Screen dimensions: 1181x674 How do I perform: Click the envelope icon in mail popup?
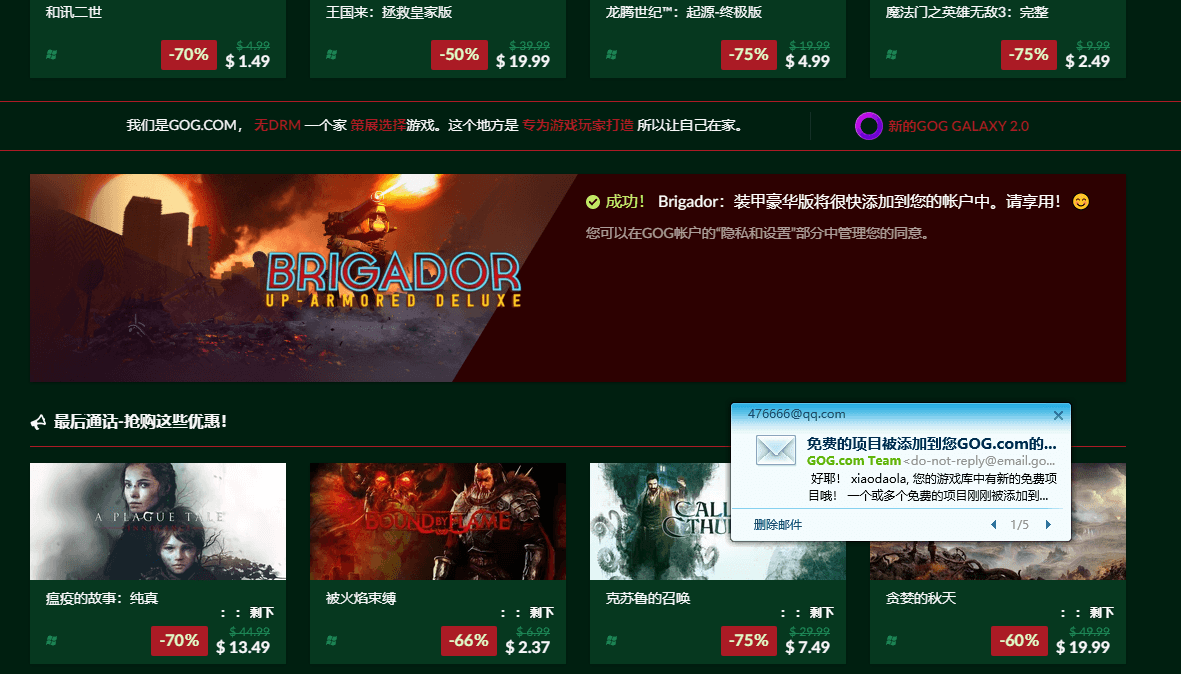coord(775,450)
